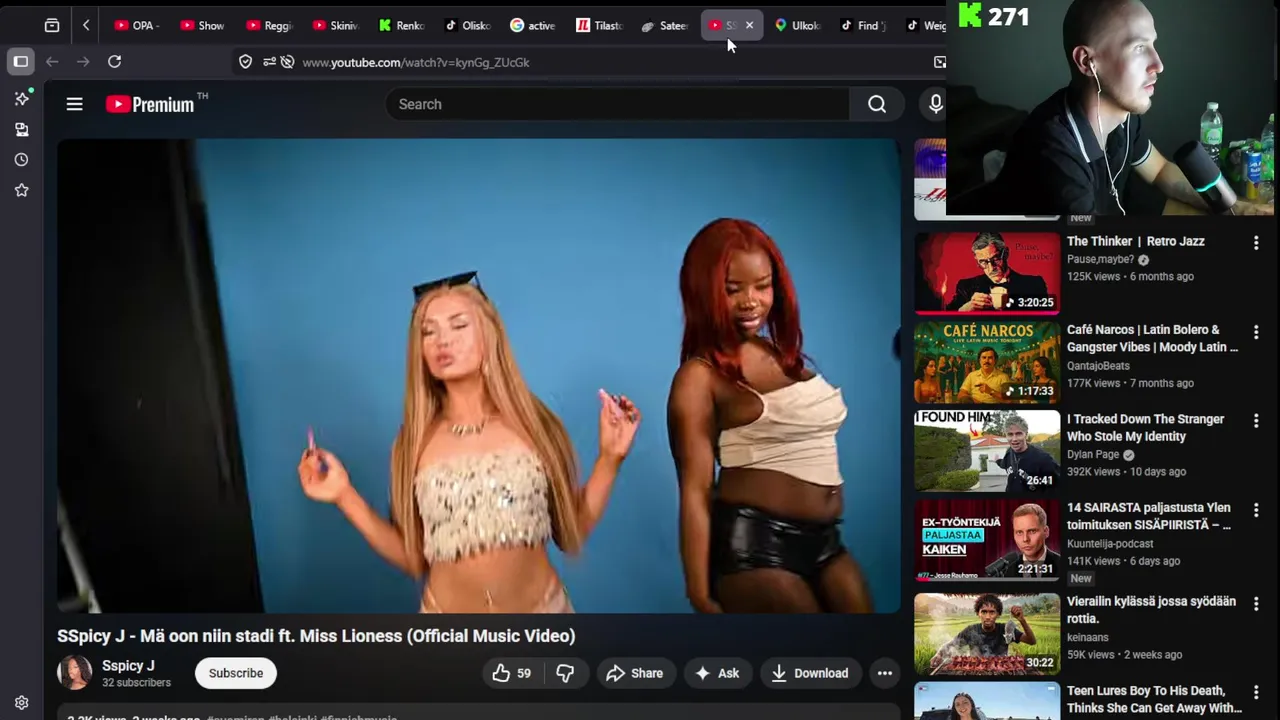
Task: Subscribe to Sspicy J channel
Action: coord(236,673)
